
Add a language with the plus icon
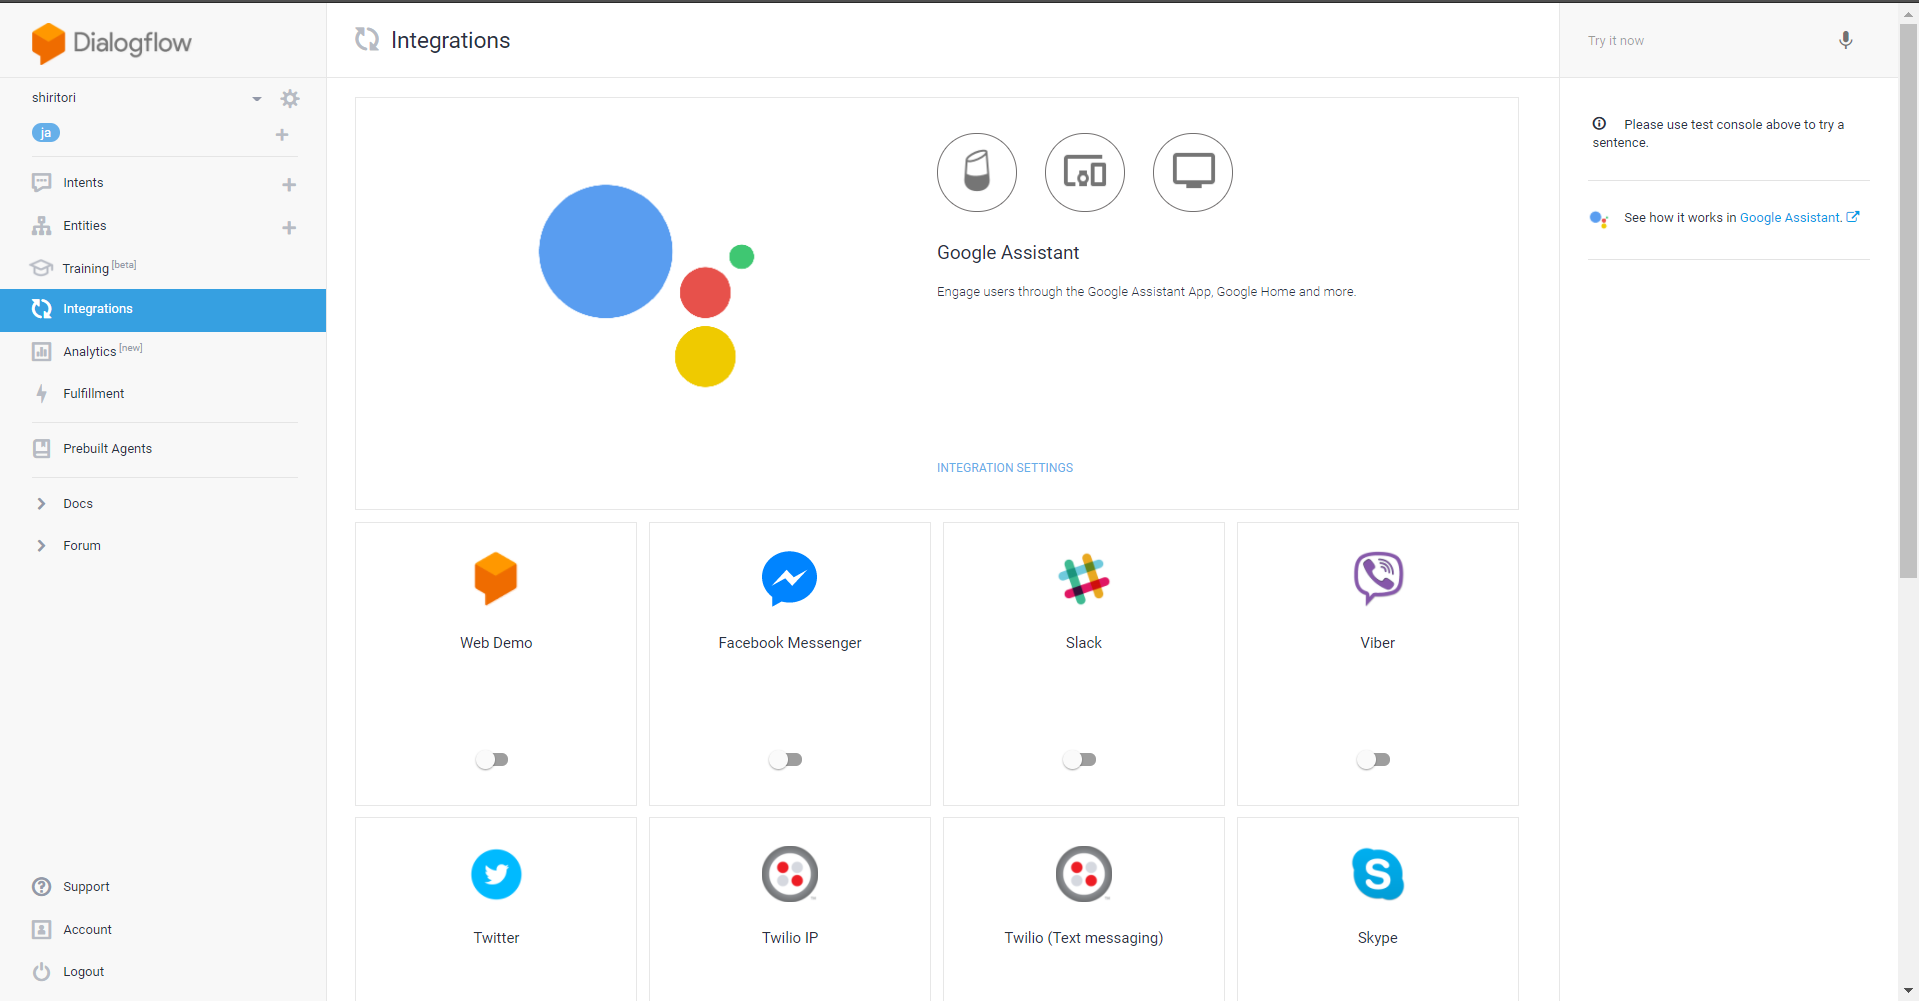(x=282, y=134)
